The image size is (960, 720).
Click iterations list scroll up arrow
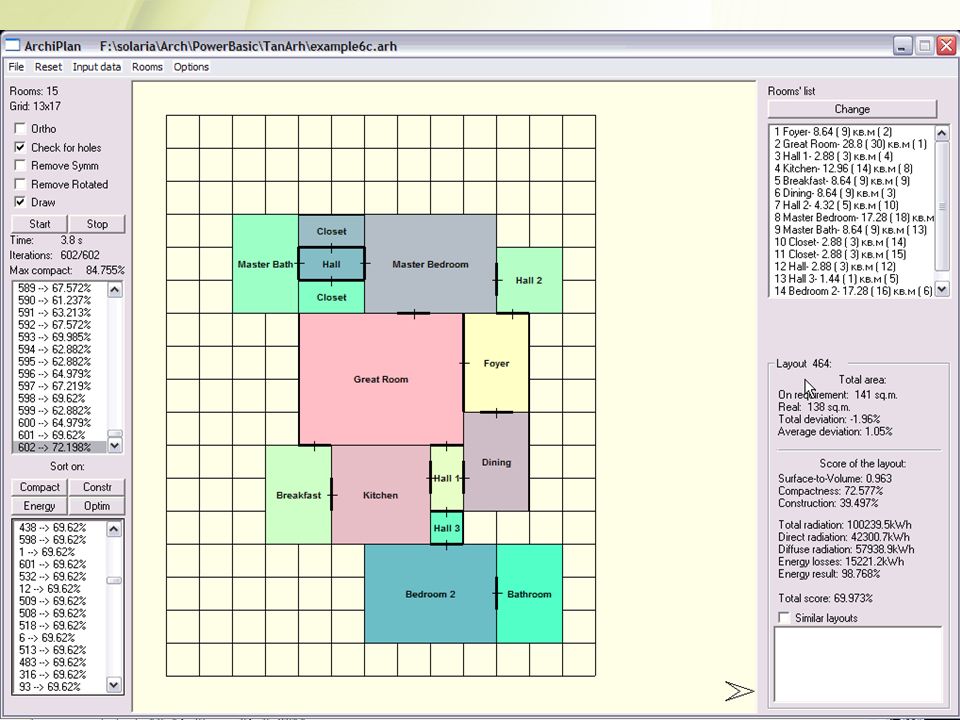point(114,290)
